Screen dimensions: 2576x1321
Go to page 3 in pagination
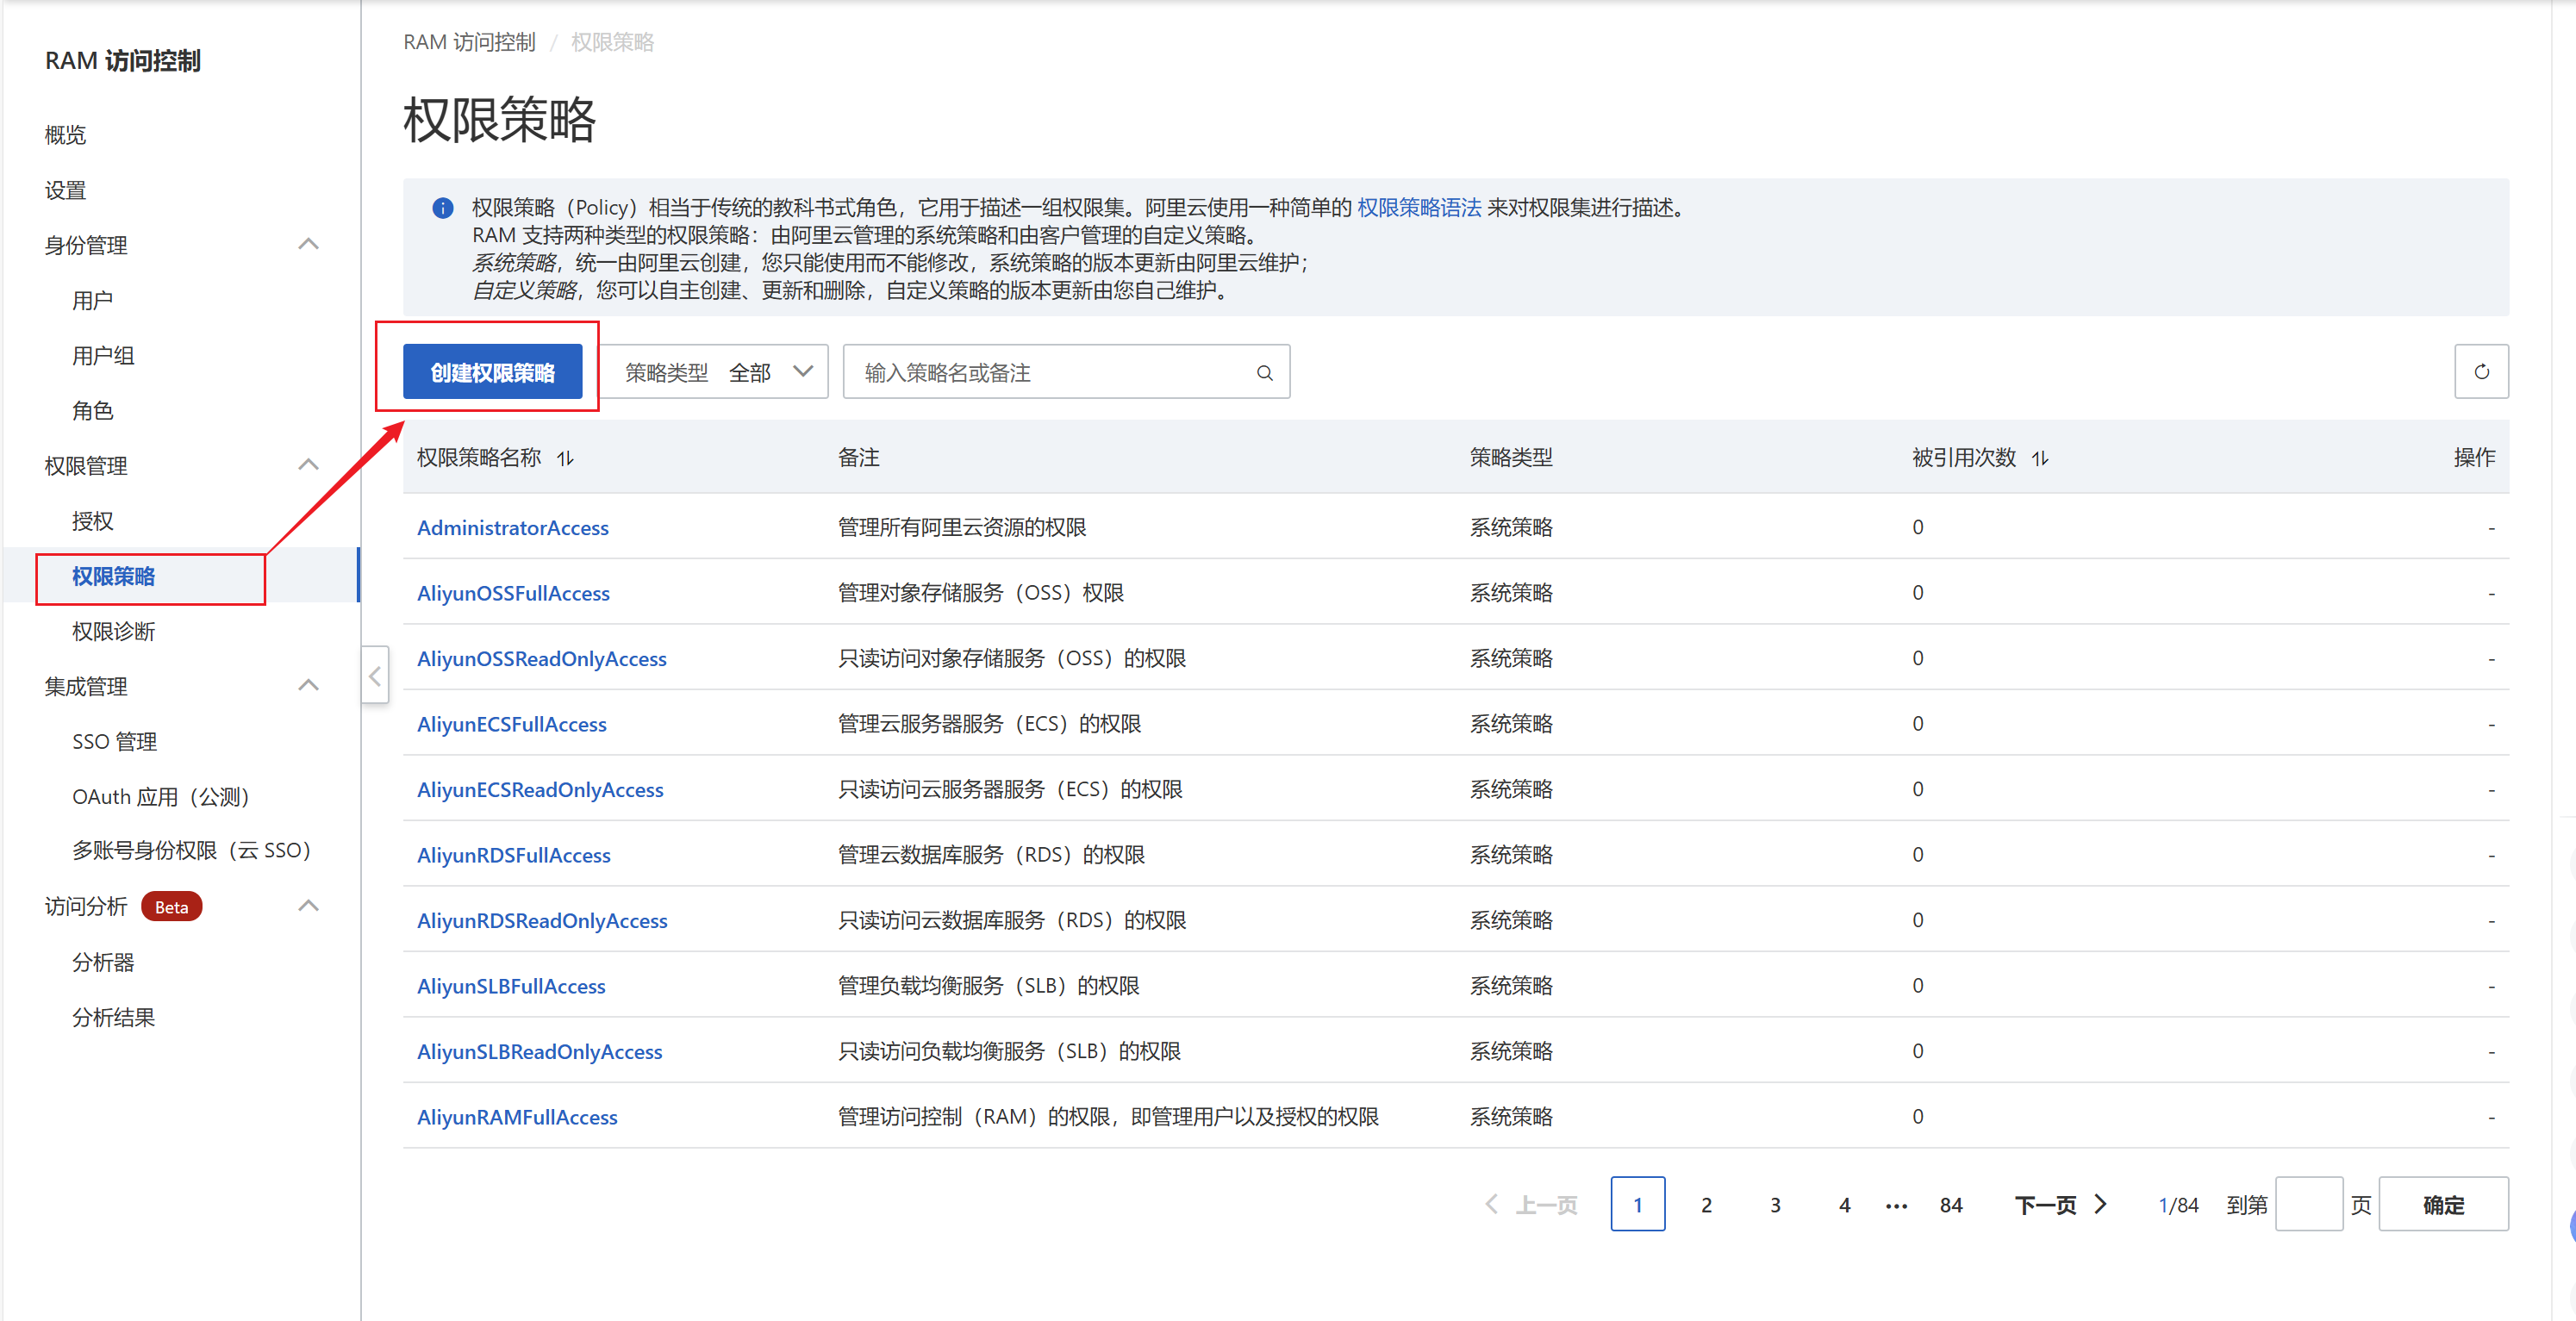pyautogui.click(x=1775, y=1205)
